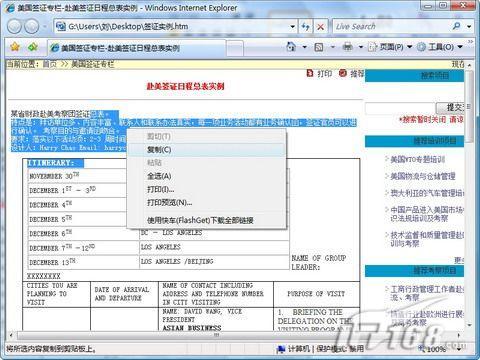The width and height of the screenshot is (480, 360).
Task: Choose 打印预览(N)... in context menu
Action: pos(206,202)
